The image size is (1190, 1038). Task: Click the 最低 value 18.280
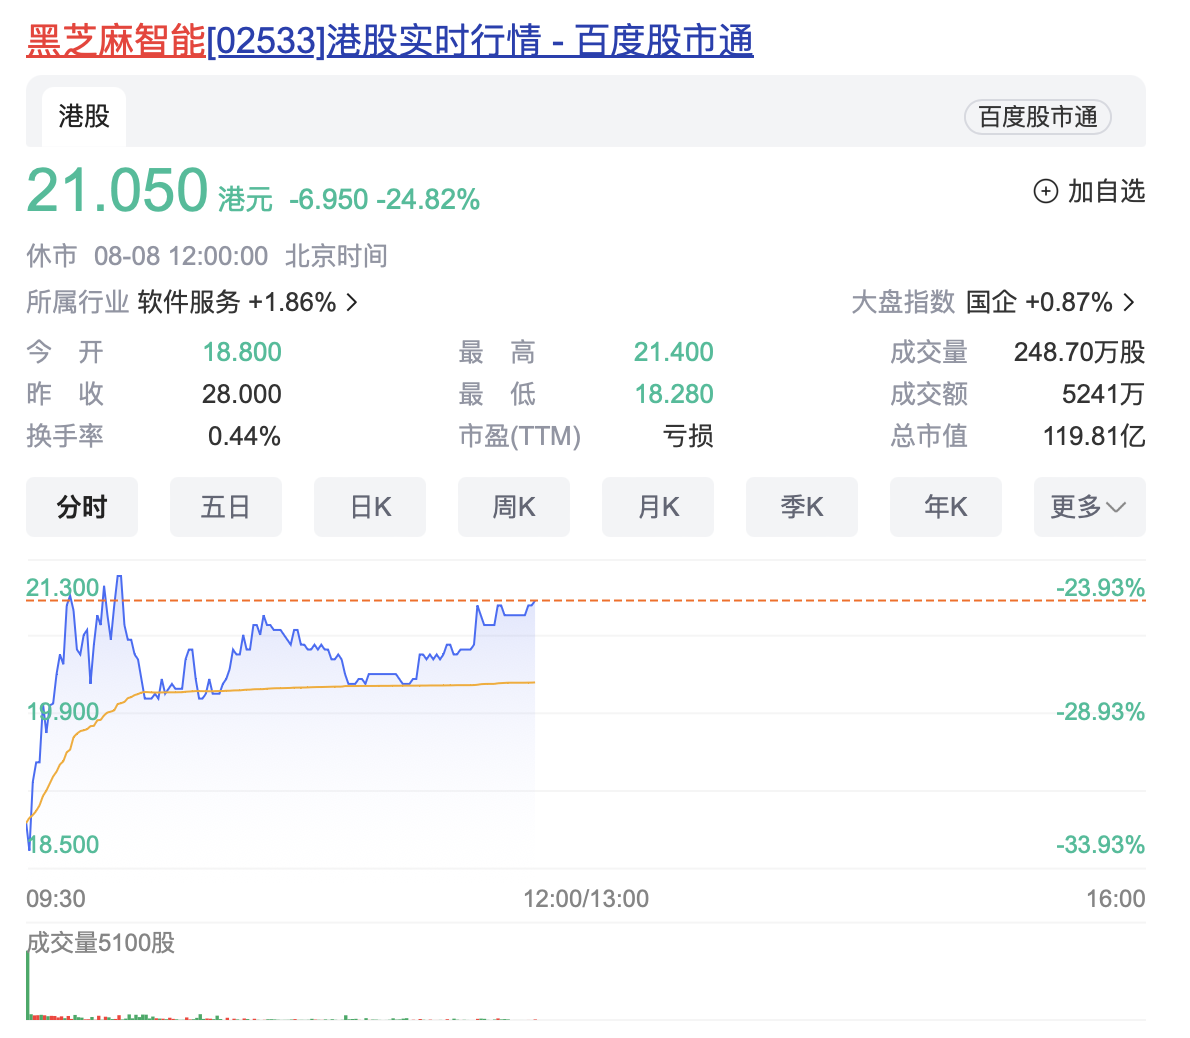coord(674,394)
